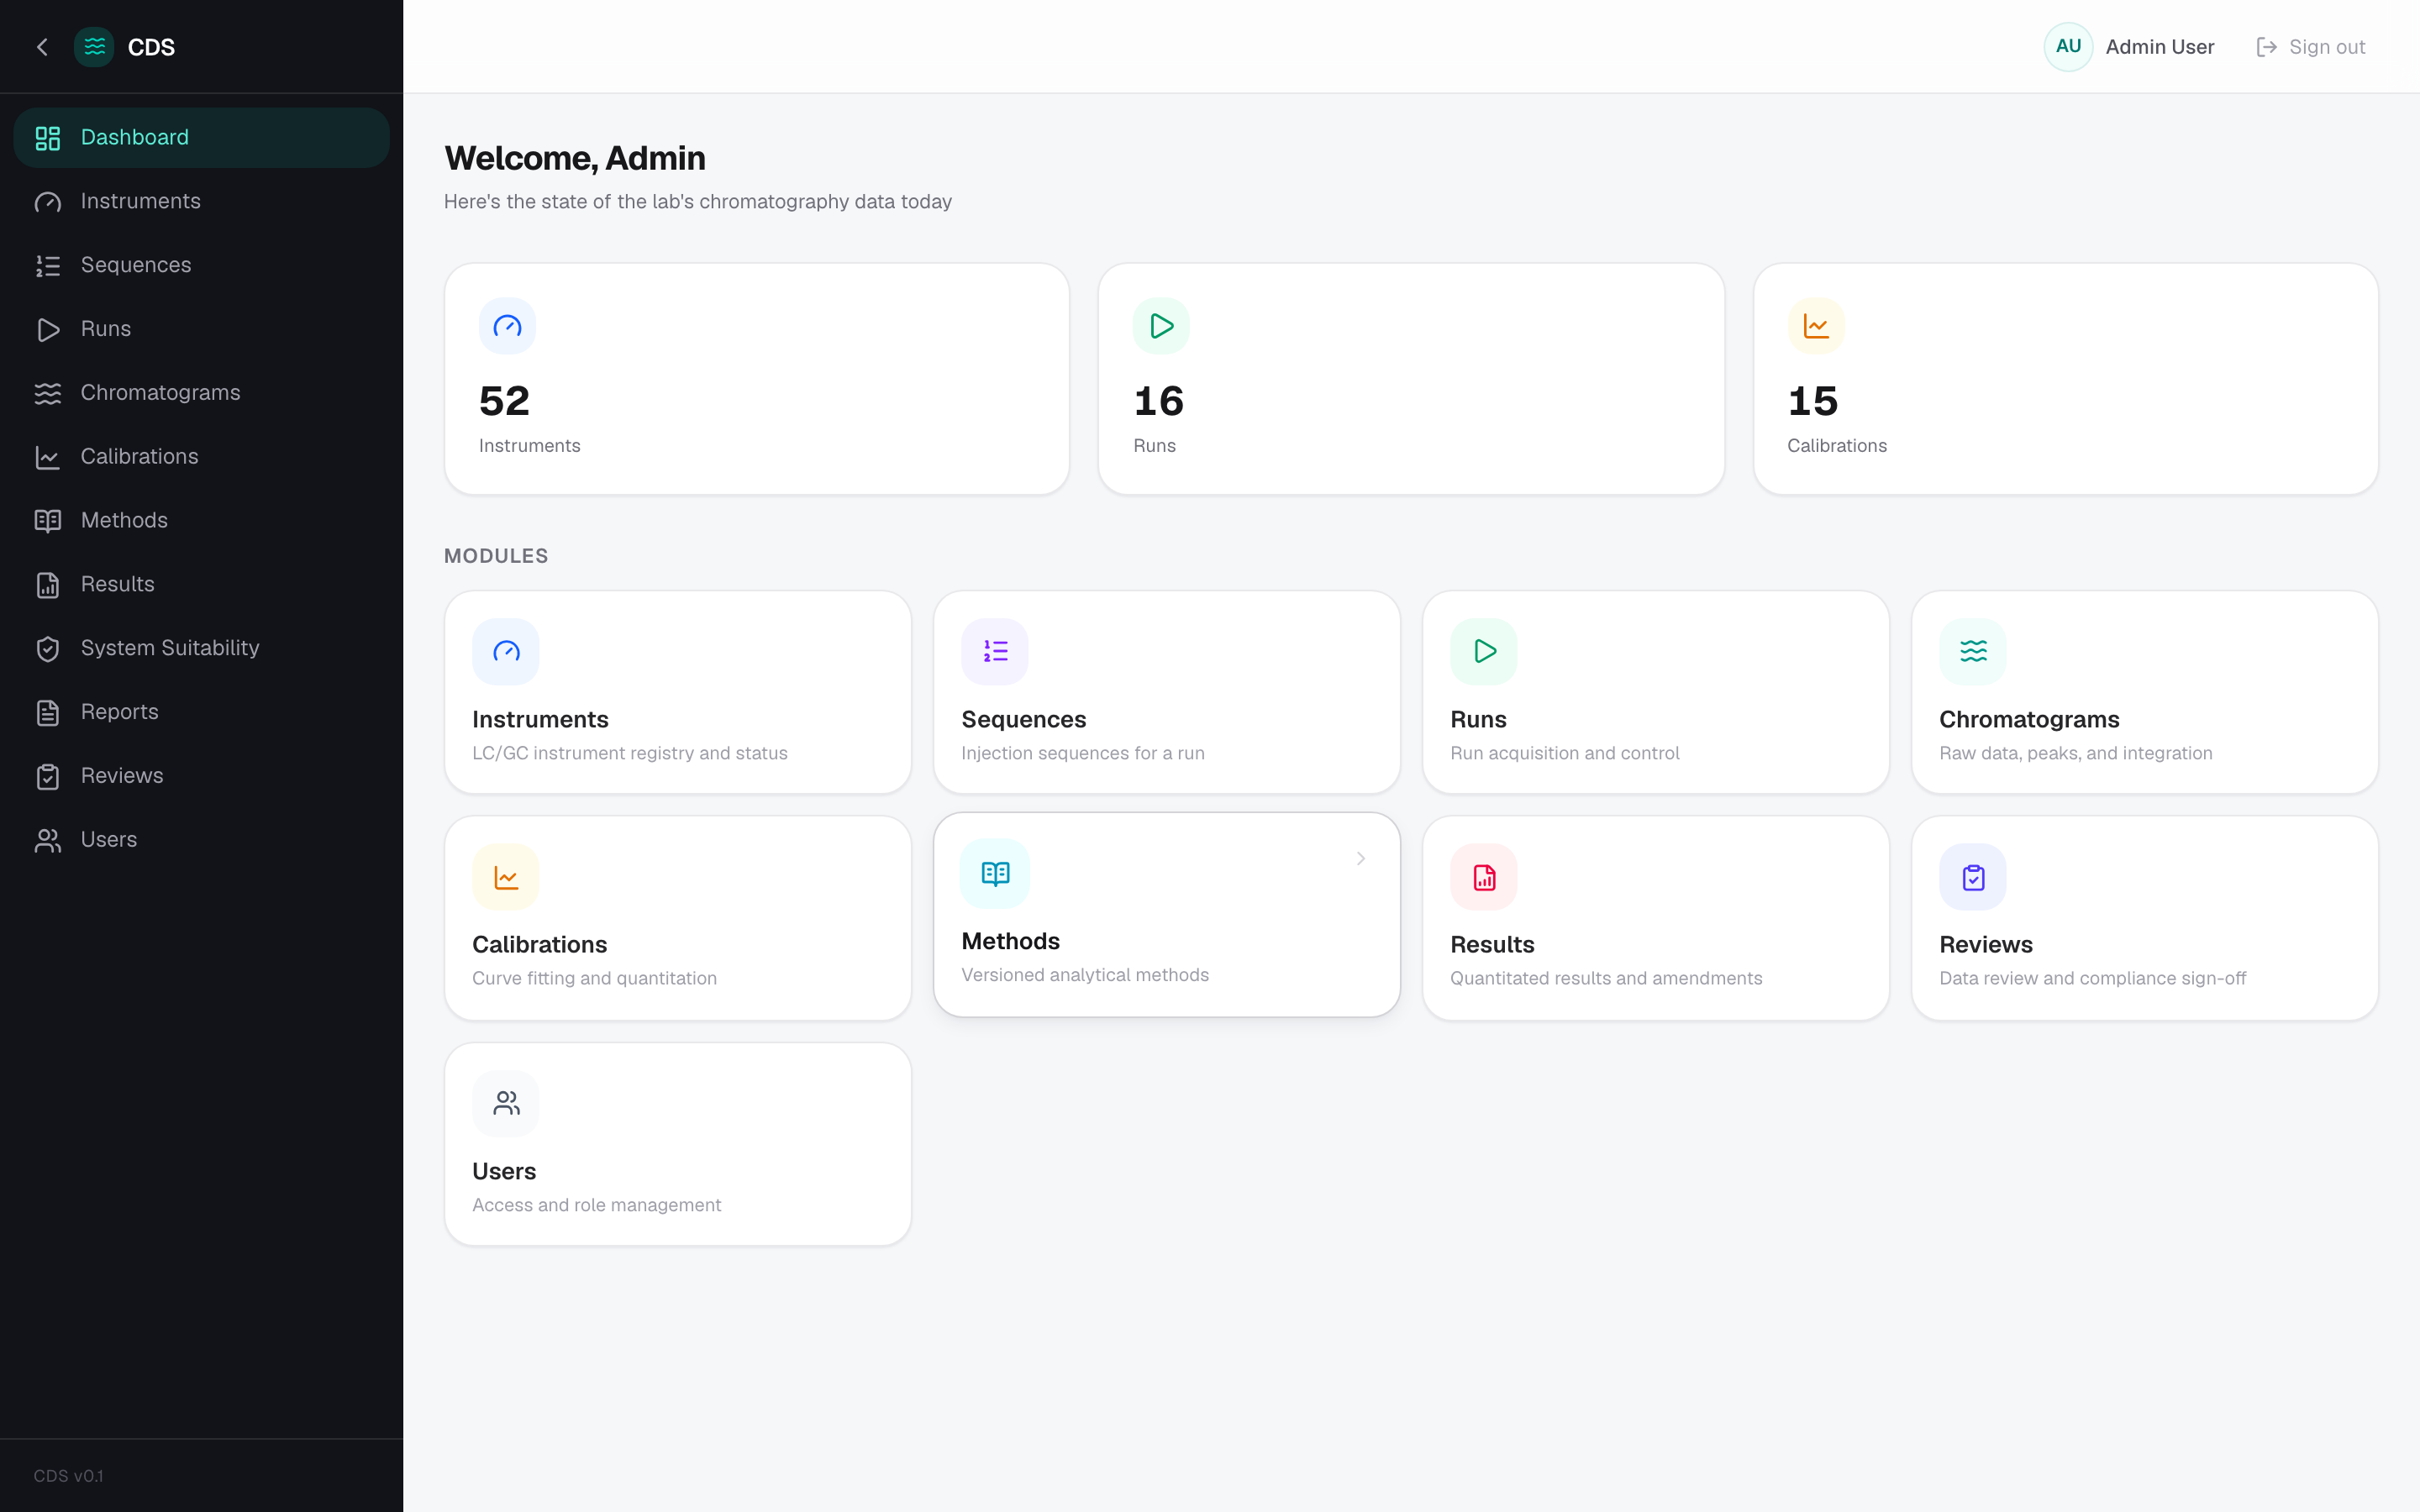Click play icon on 16 Runs card

1161,326
